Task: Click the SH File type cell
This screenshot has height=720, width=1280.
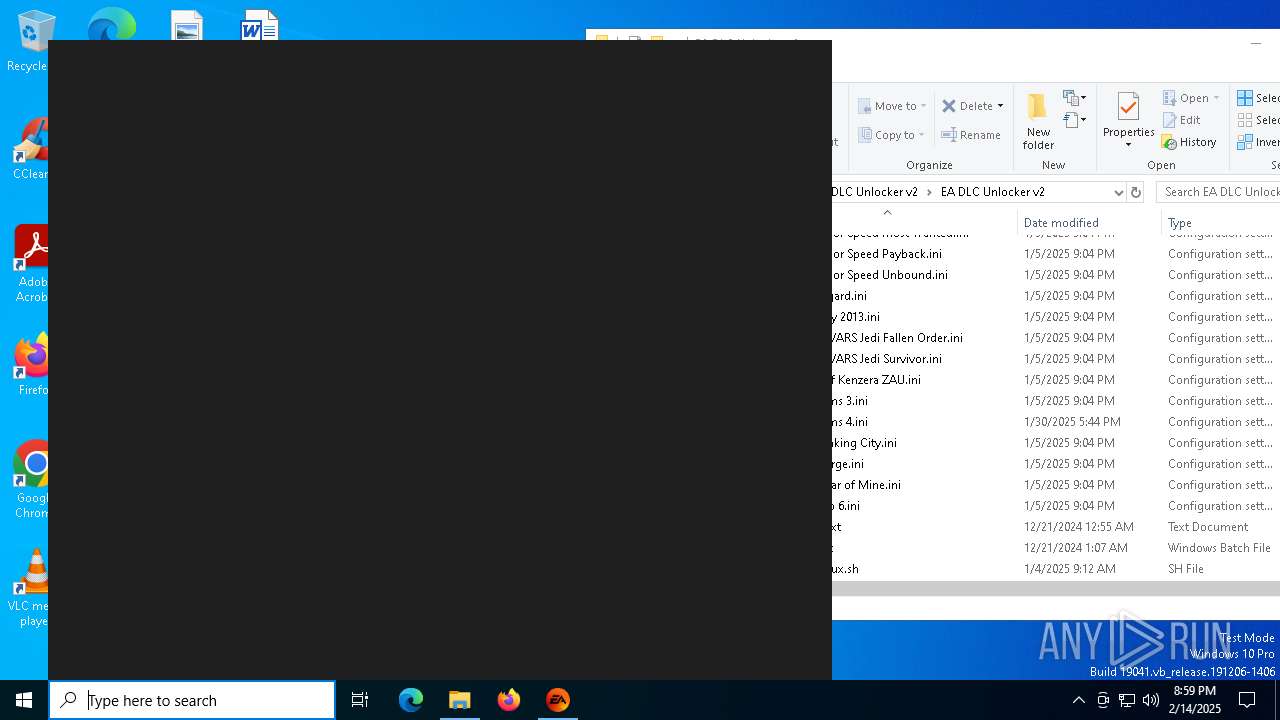Action: click(1185, 569)
